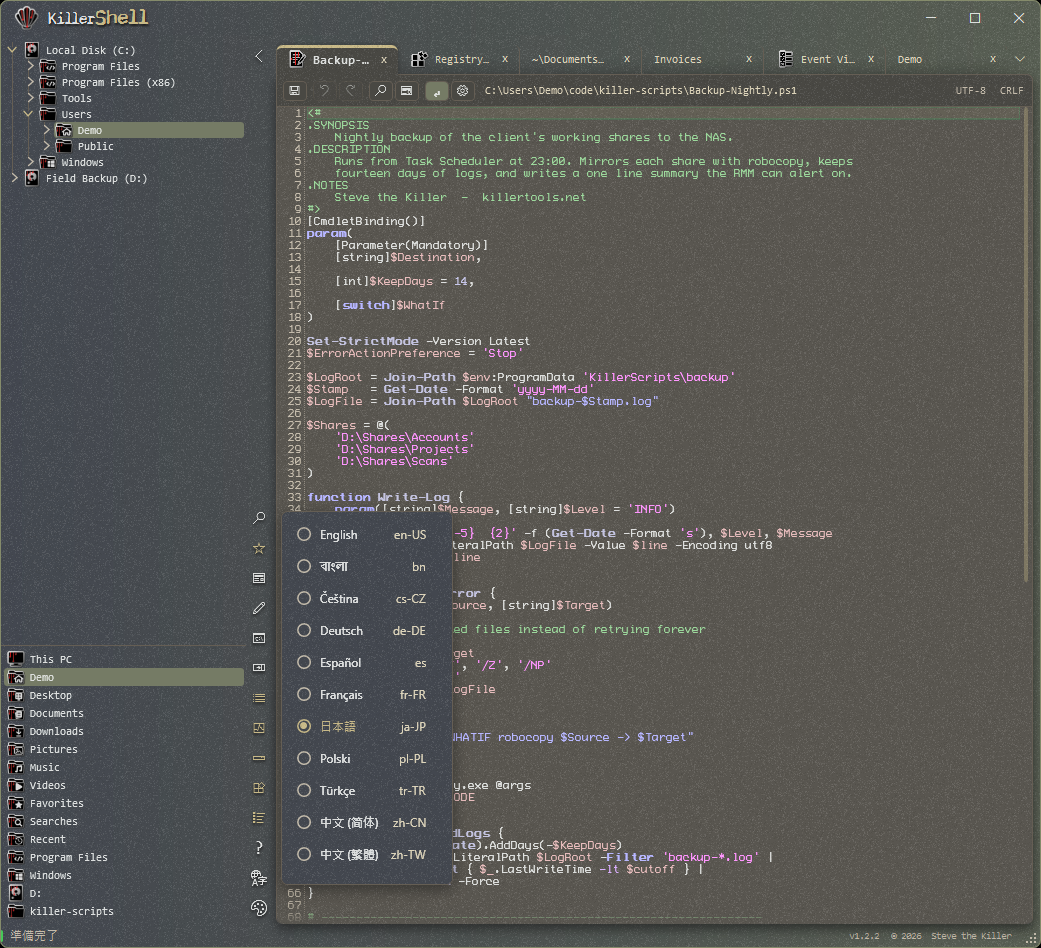Select Polski pl-PL language option
Screen dimensions: 1041x948
coord(366,758)
